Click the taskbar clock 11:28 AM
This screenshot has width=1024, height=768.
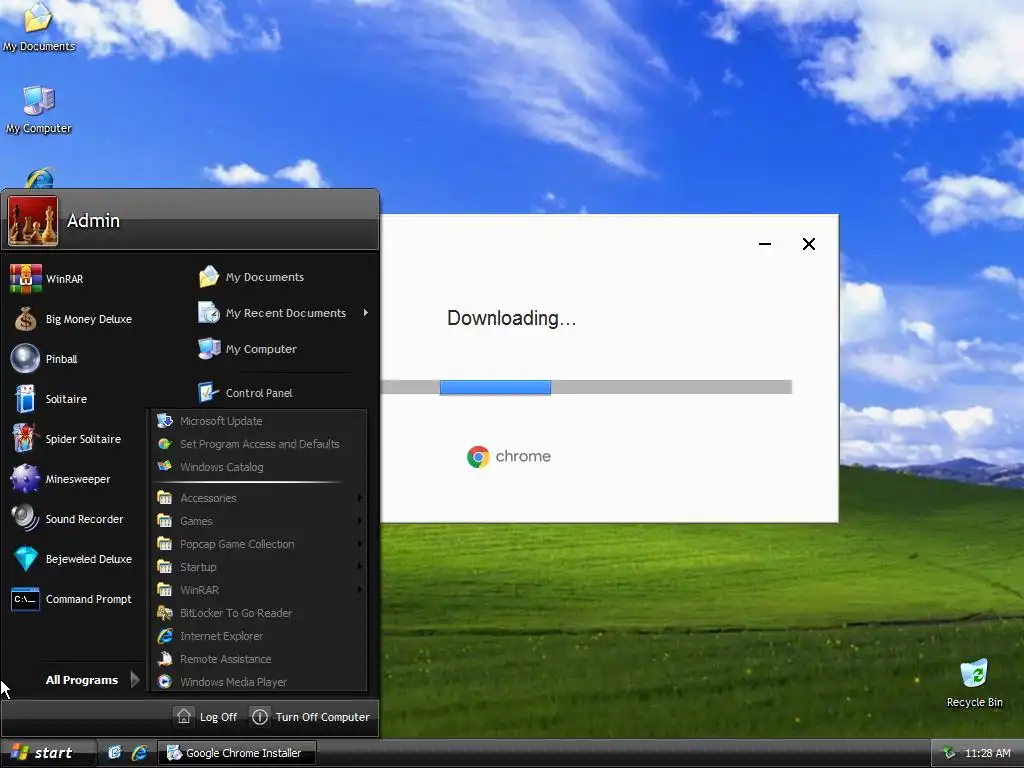click(x=987, y=753)
